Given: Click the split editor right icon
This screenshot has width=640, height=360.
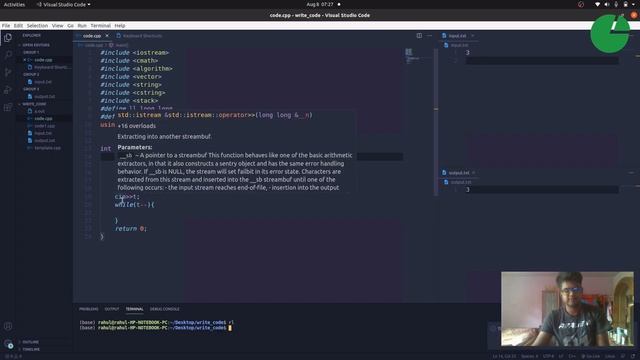Looking at the screenshot, I should click(419, 36).
